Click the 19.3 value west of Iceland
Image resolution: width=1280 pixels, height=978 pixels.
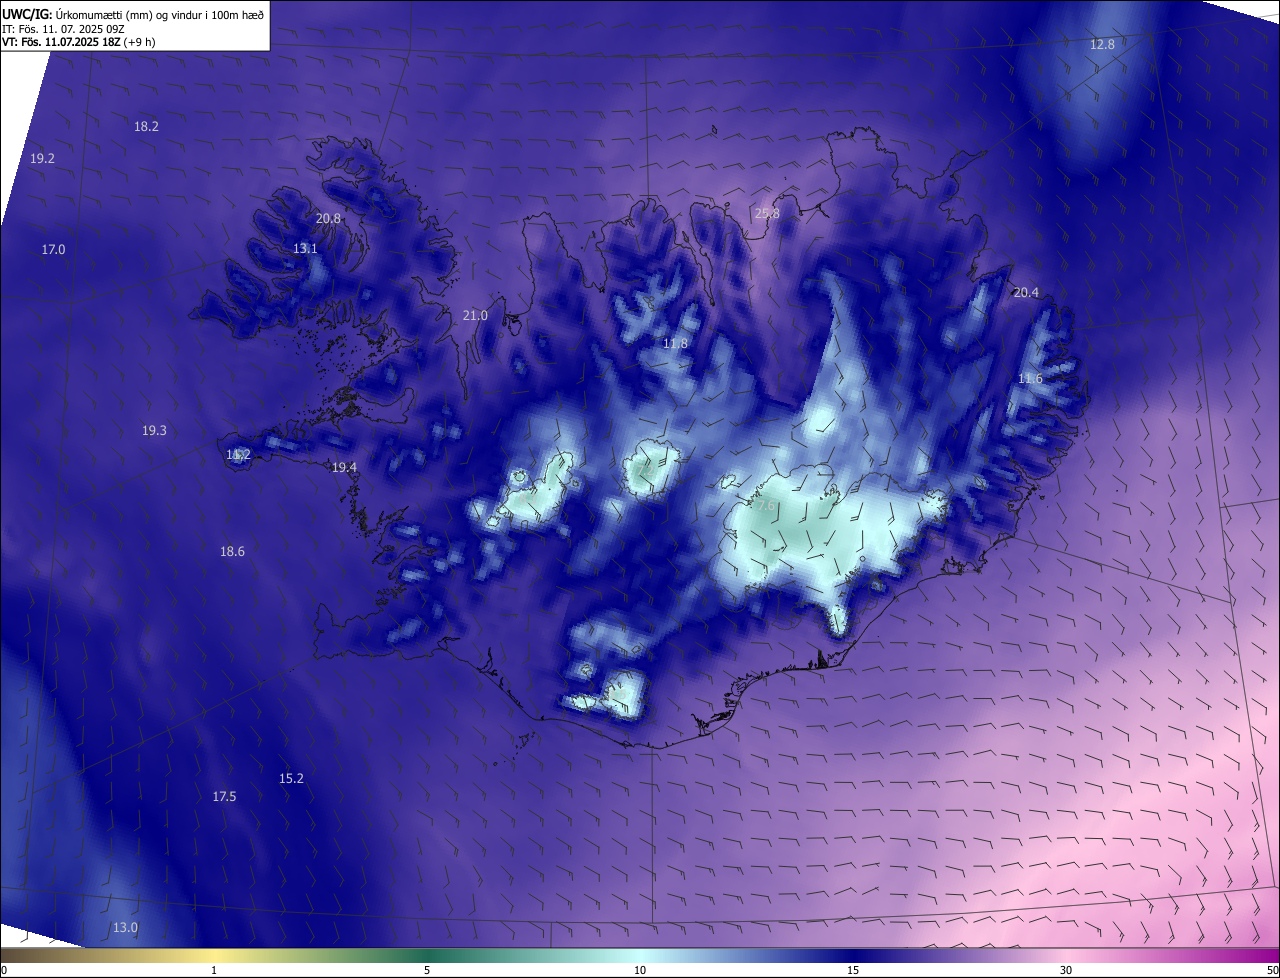pos(154,430)
